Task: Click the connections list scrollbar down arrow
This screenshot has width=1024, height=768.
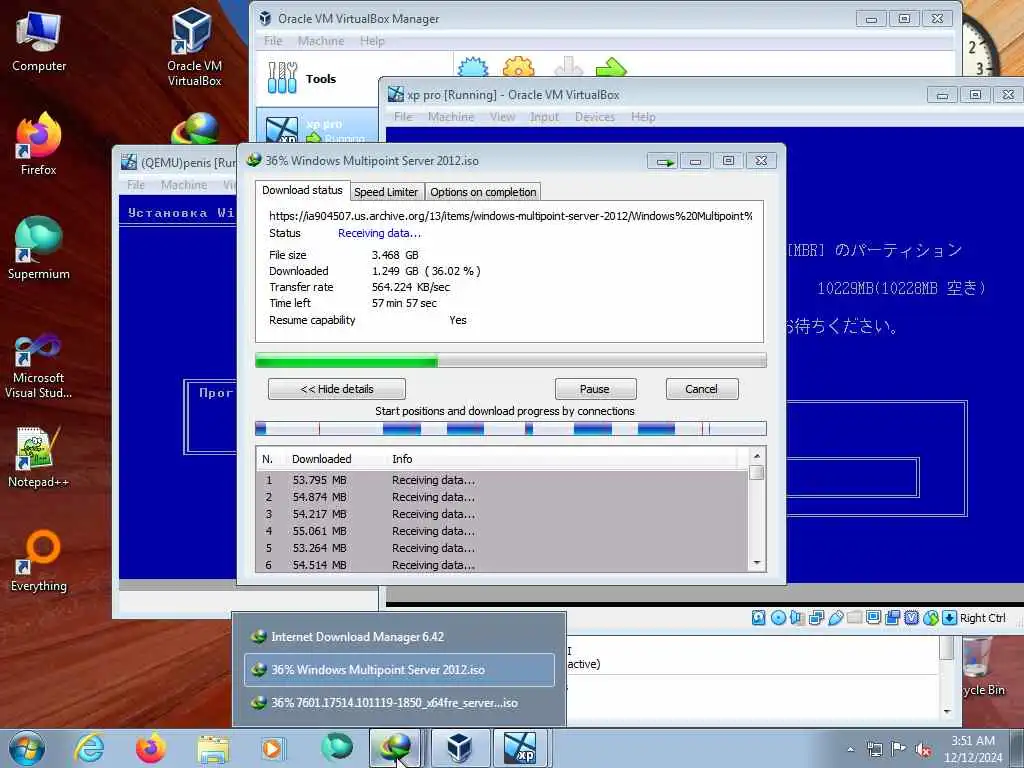Action: [x=757, y=563]
